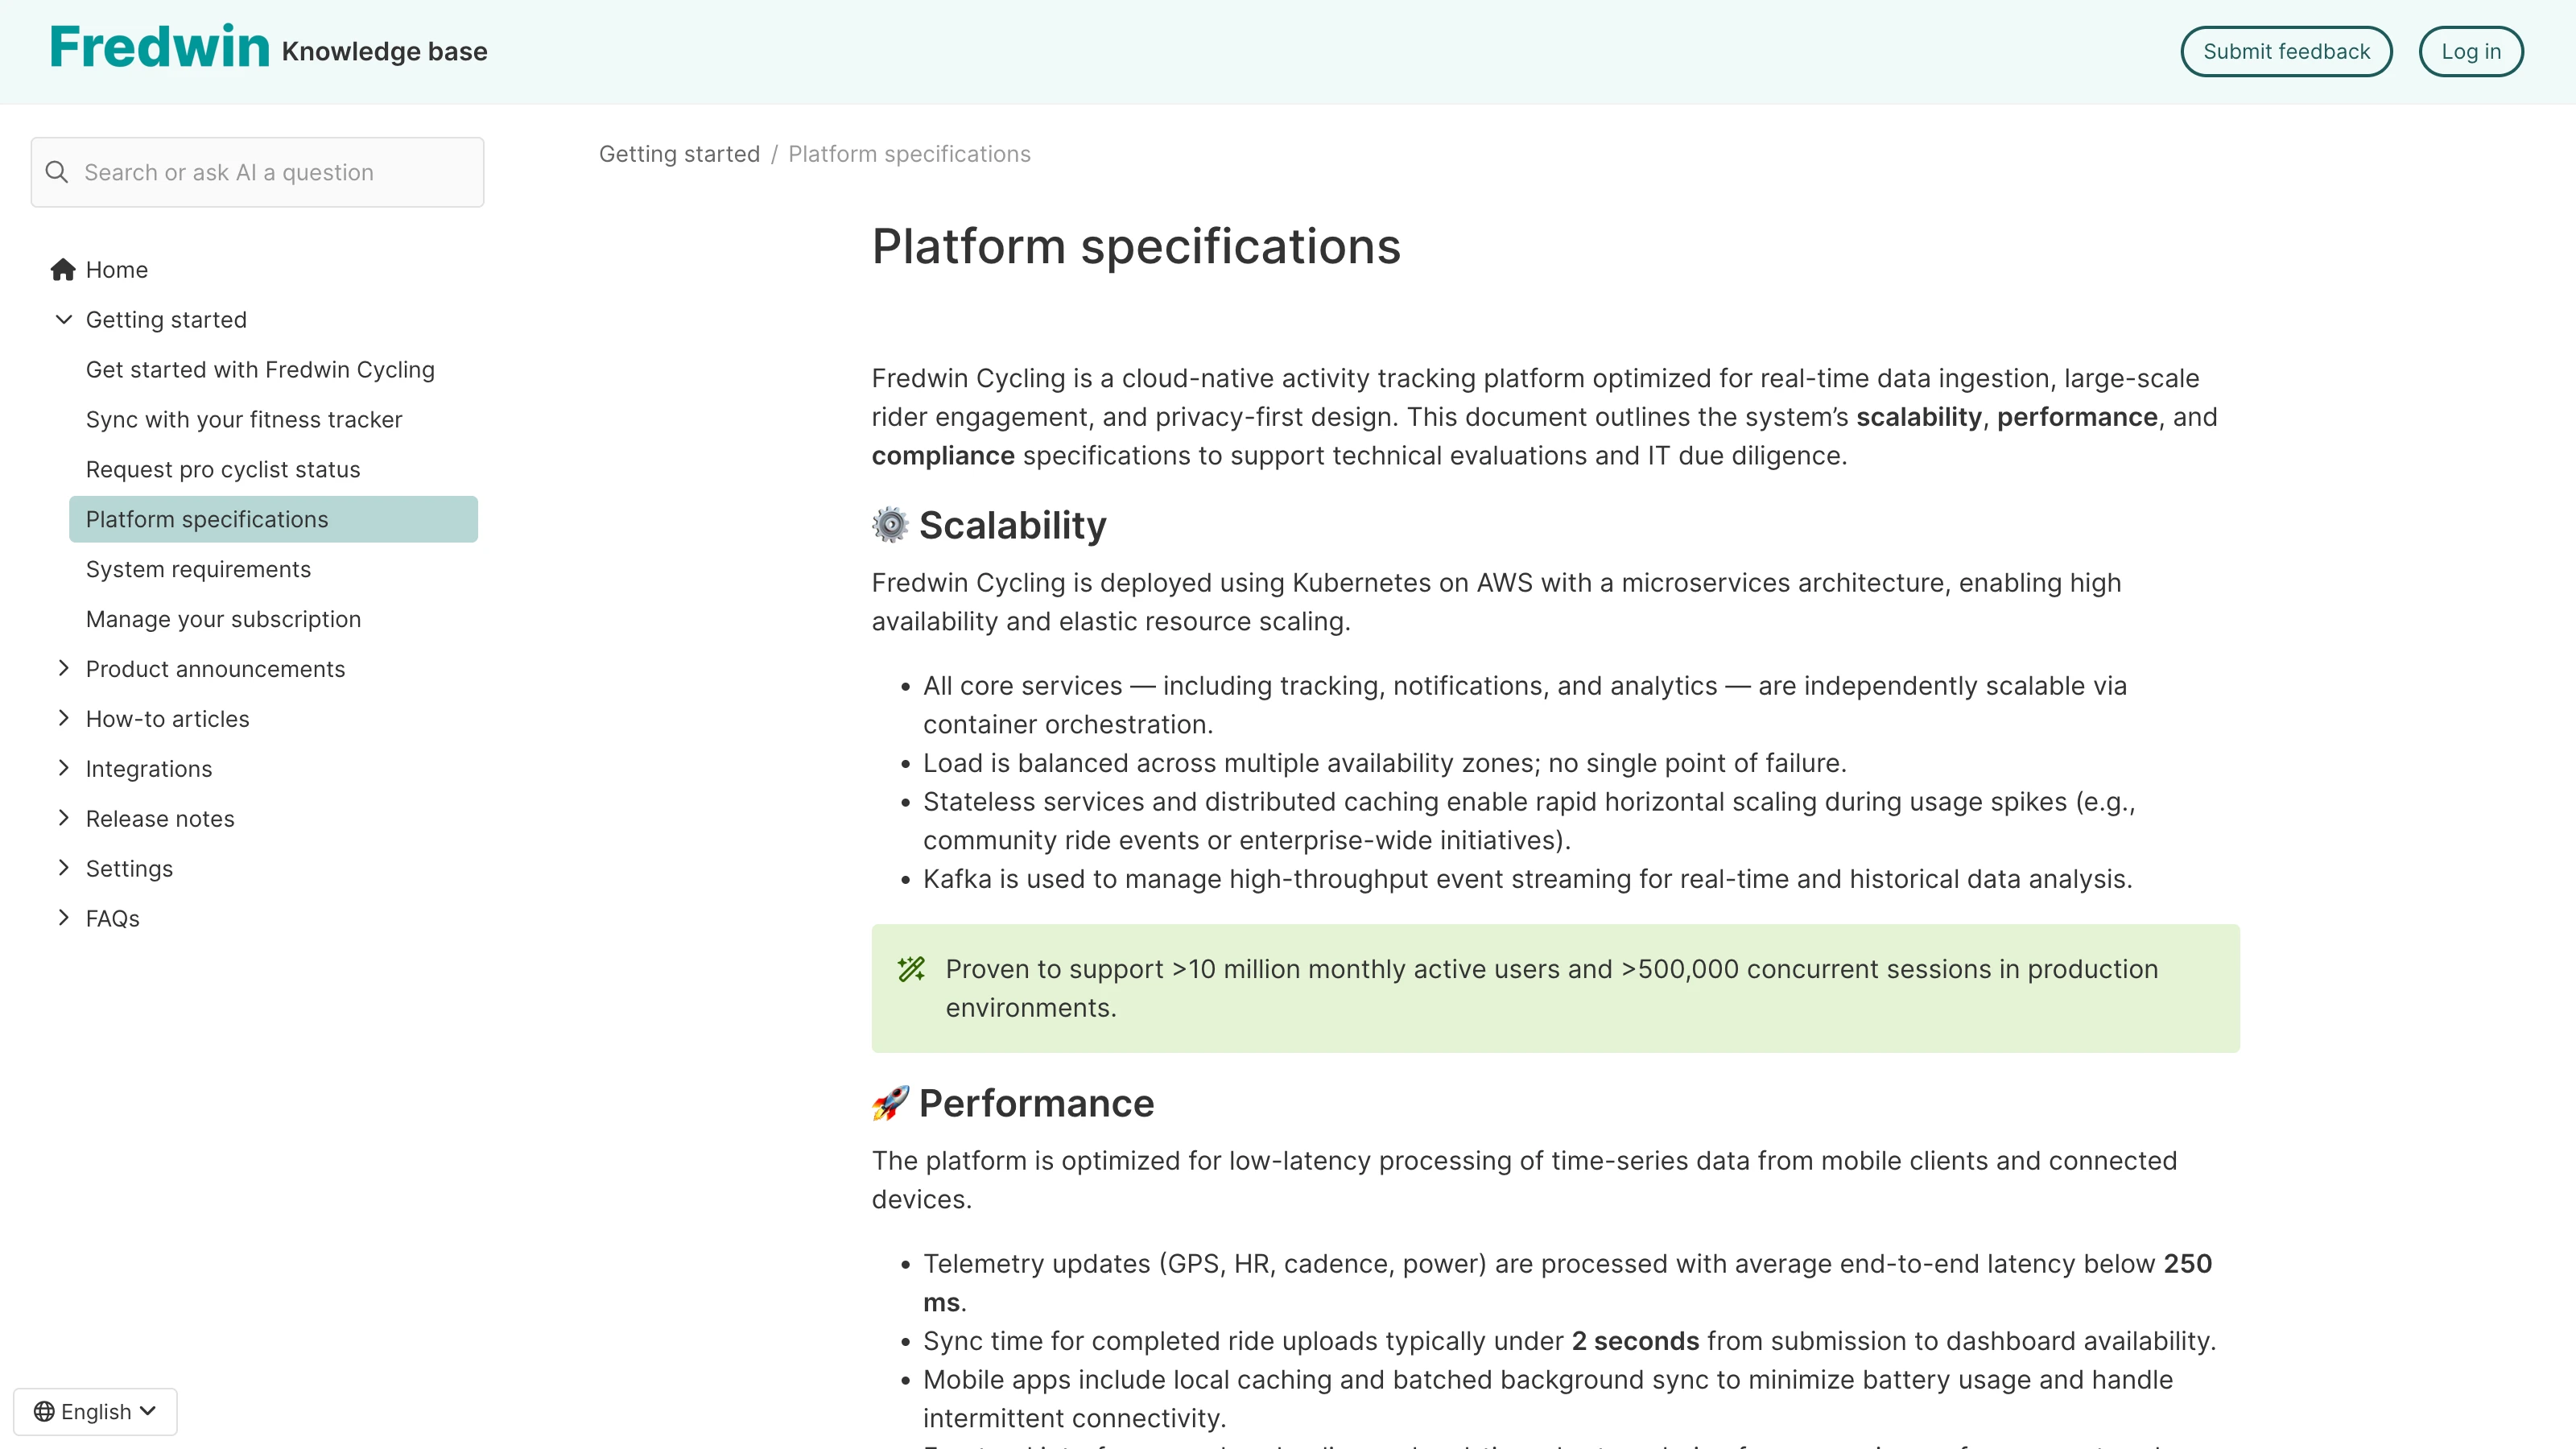Open System requirements article
2576x1449 pixels.
click(198, 569)
